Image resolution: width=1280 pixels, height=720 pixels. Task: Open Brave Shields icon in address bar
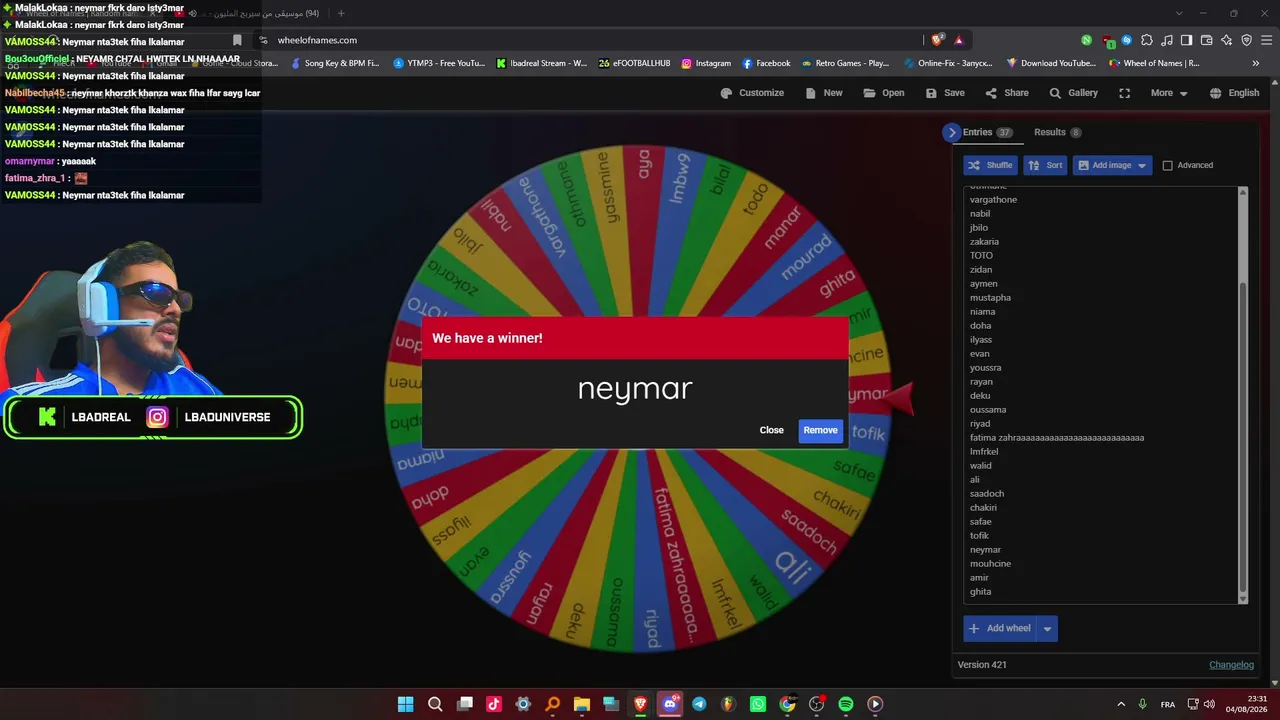coord(937,40)
